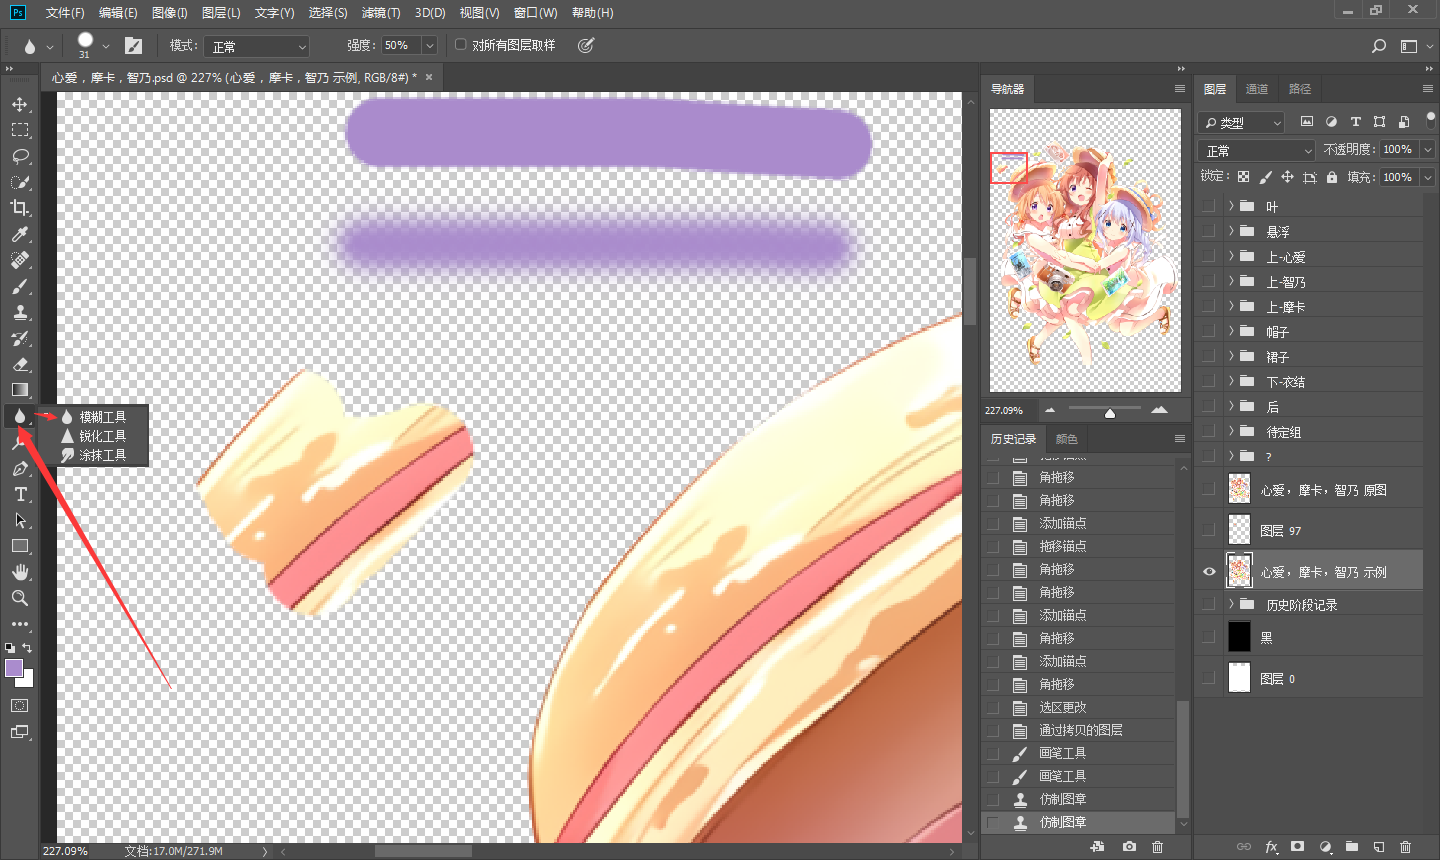The image size is (1440, 860).
Task: Select the Lasso tool
Action: coord(20,156)
